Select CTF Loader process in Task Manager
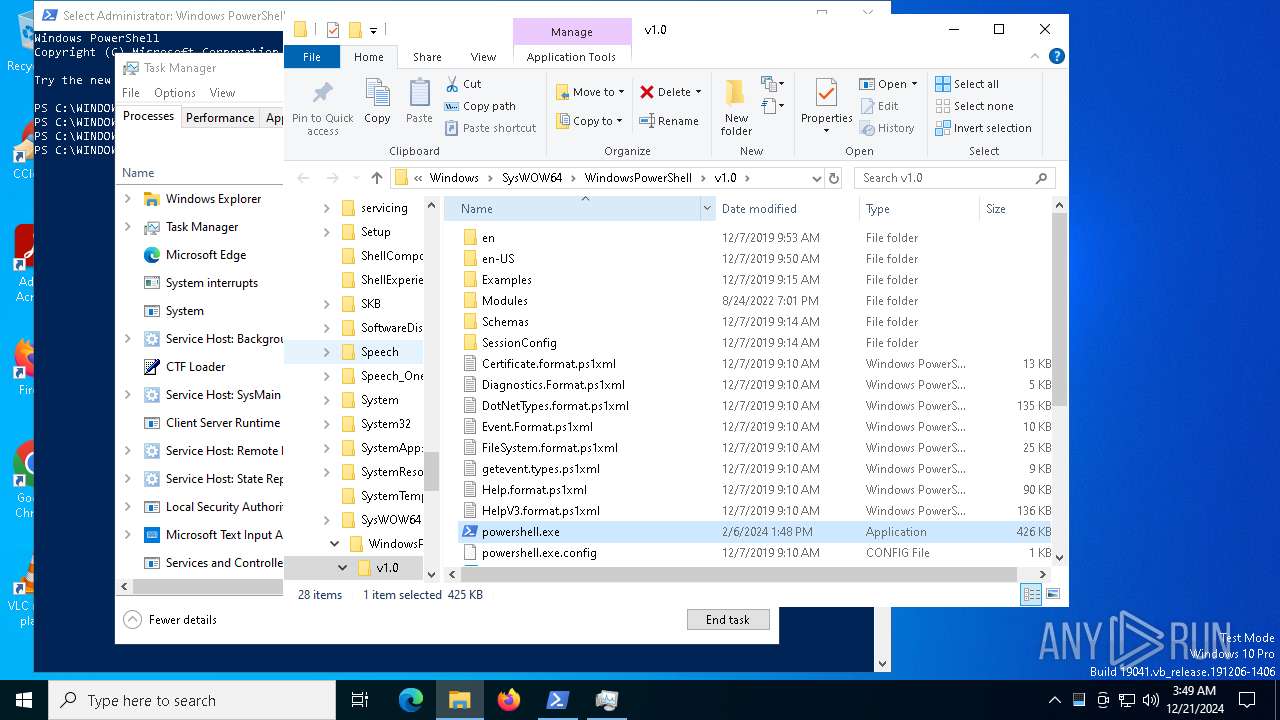Viewport: 1280px width, 720px height. [x=195, y=367]
